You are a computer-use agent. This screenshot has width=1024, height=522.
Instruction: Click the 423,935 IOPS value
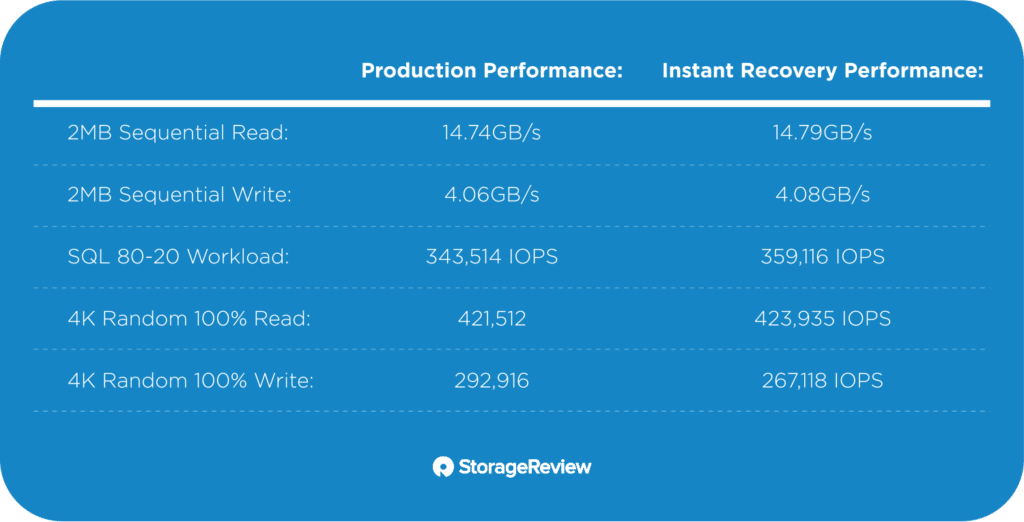coord(823,319)
